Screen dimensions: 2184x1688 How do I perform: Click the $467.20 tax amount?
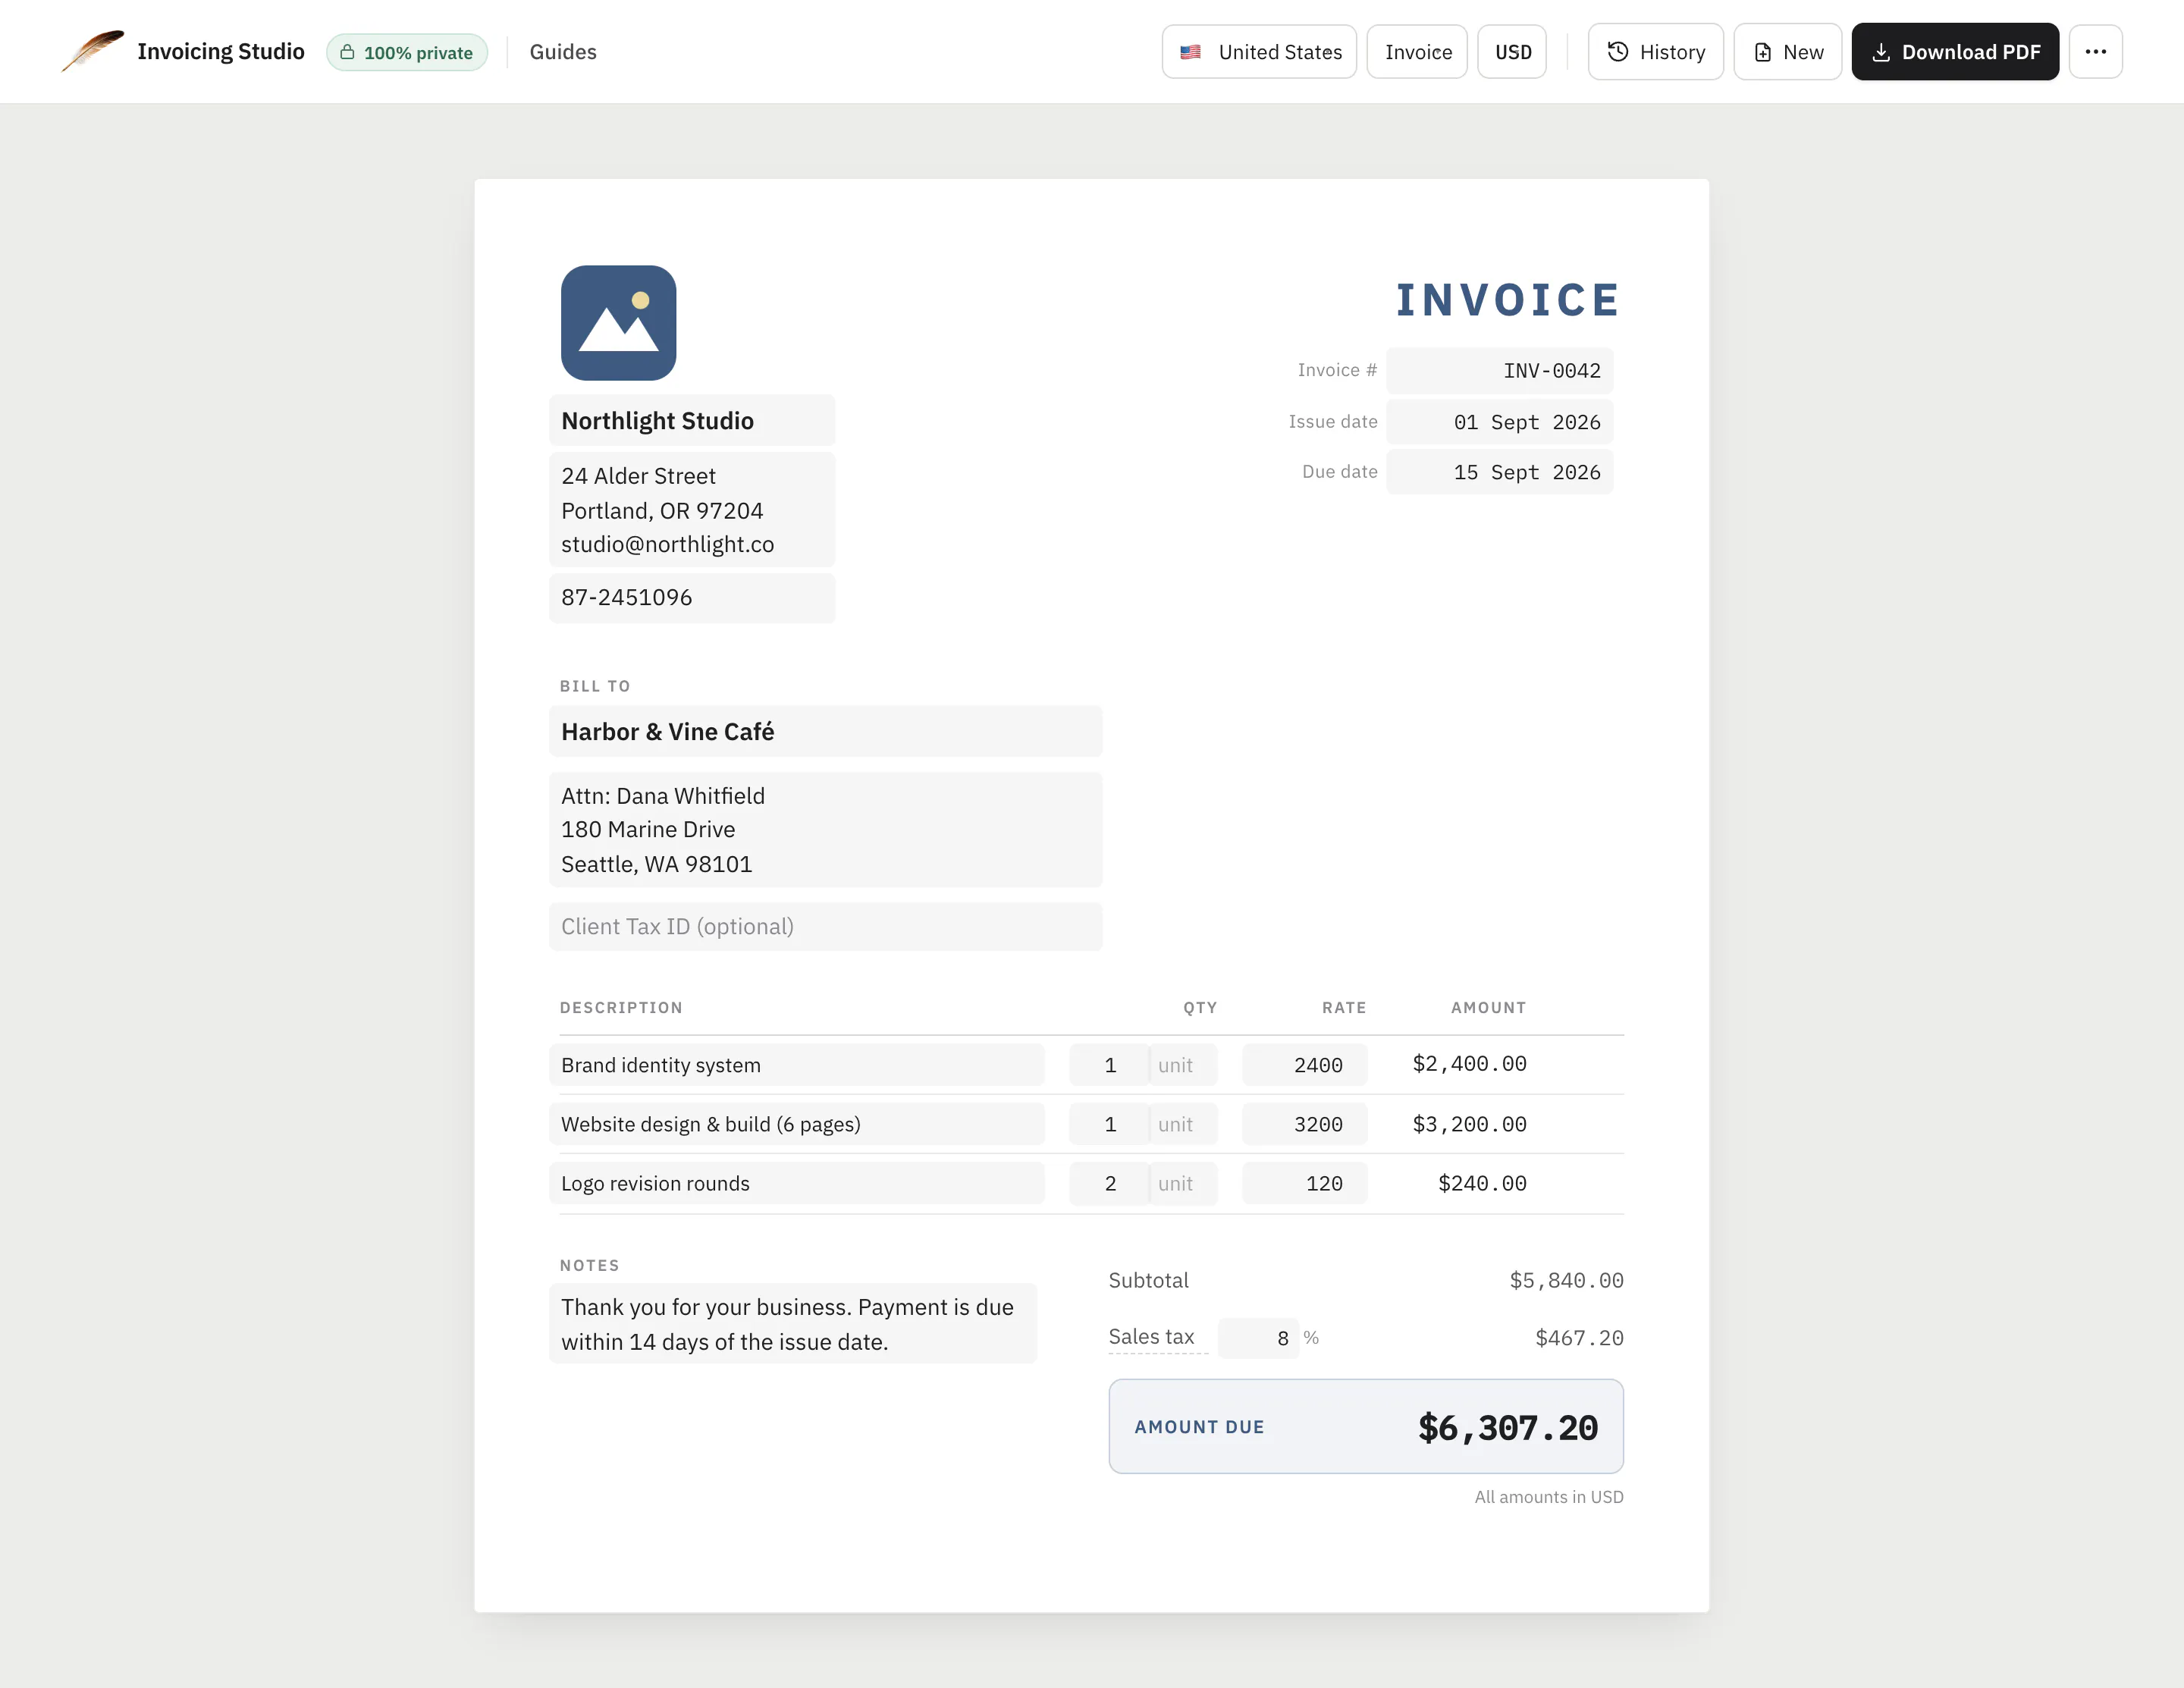pos(1579,1338)
